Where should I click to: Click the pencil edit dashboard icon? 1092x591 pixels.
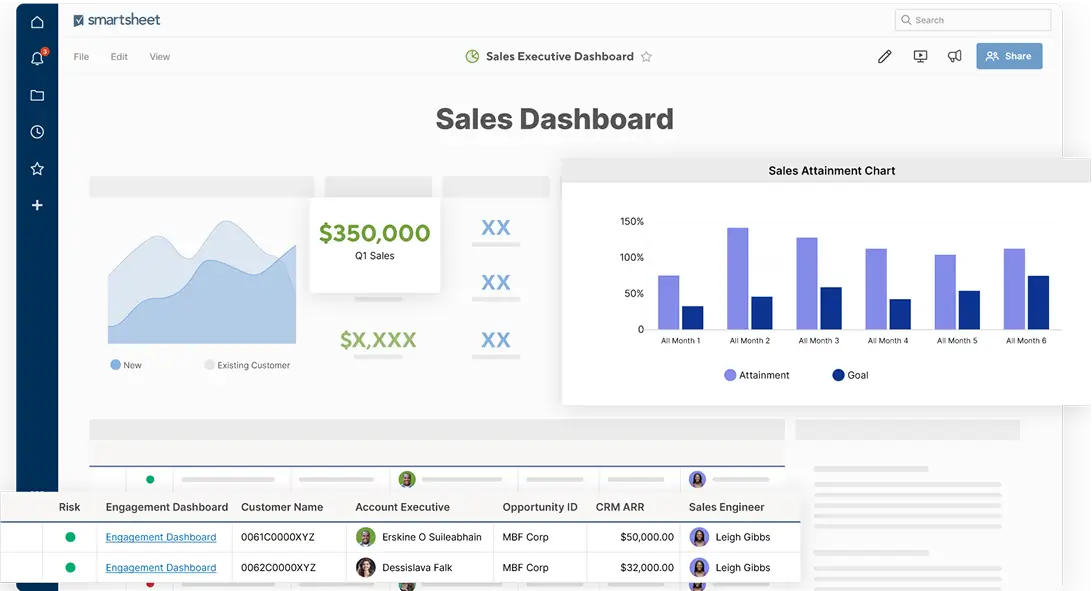click(x=884, y=56)
